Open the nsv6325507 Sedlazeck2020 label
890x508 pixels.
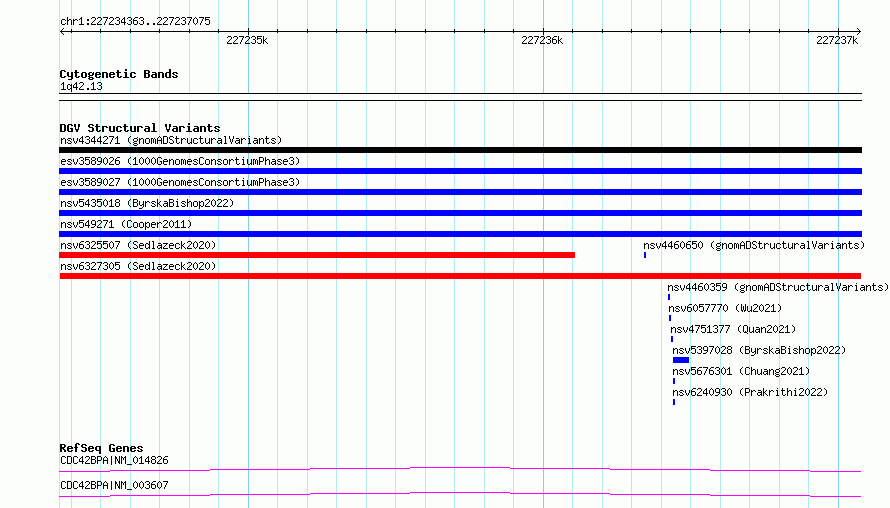point(138,245)
